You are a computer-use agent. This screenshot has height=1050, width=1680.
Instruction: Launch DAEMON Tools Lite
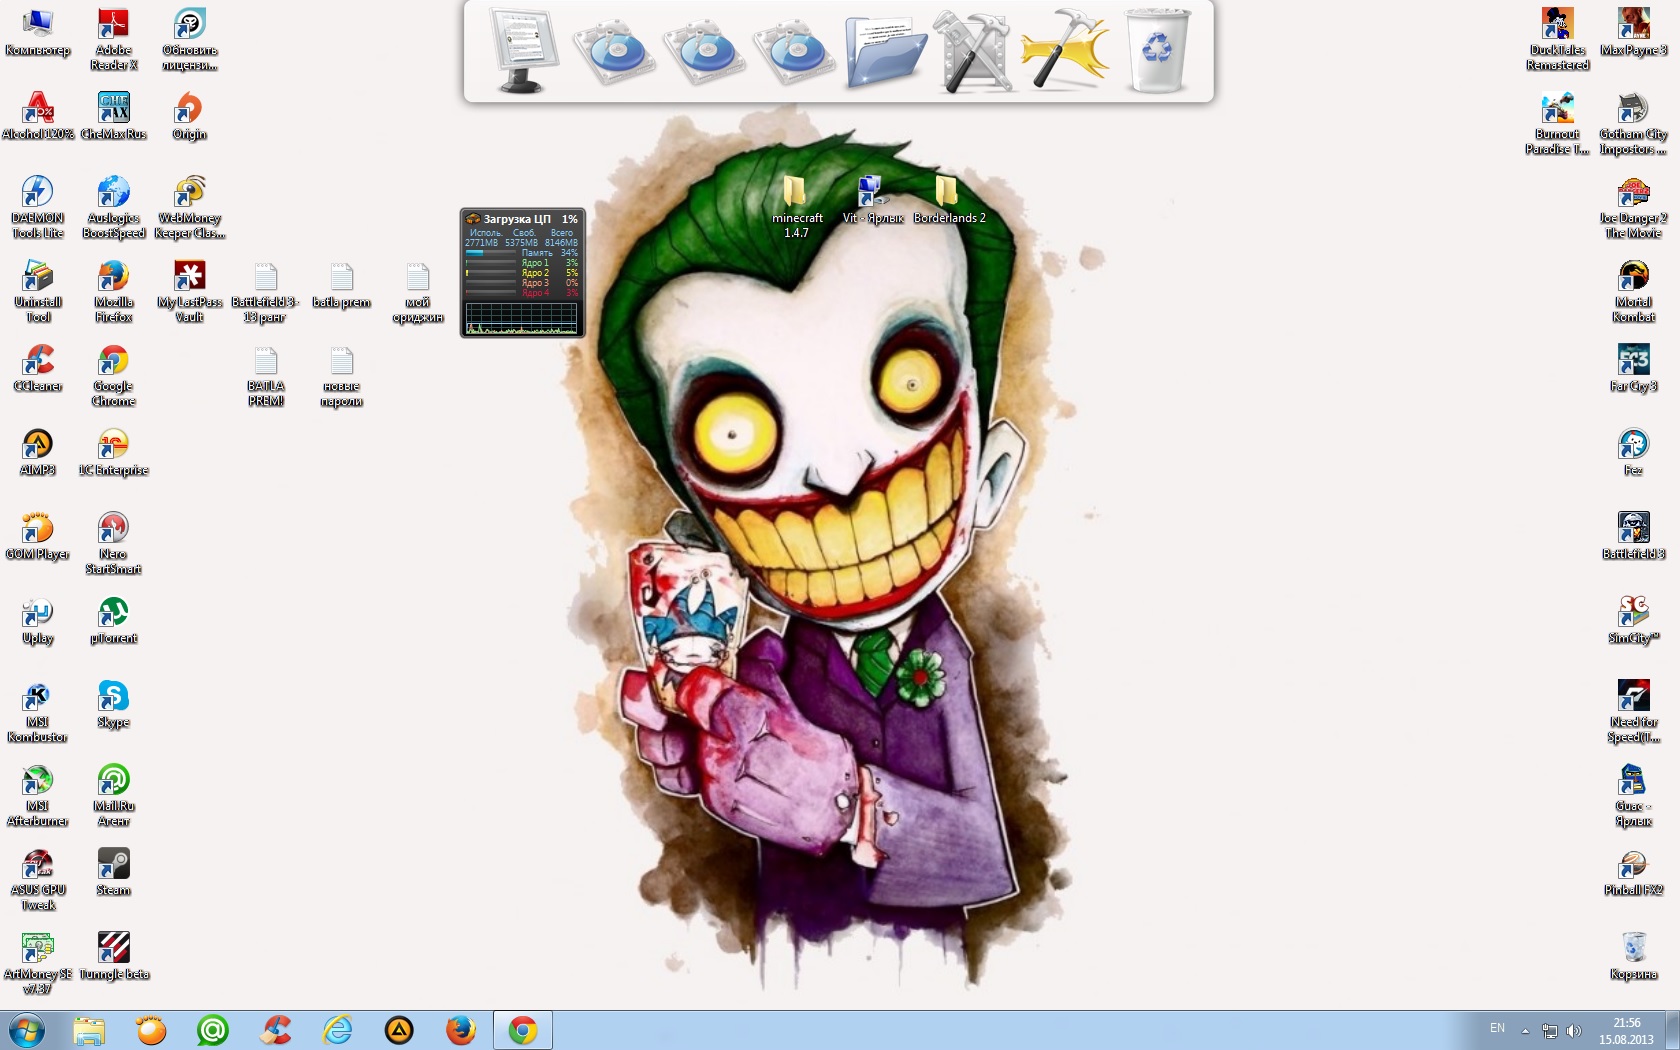coord(38,207)
